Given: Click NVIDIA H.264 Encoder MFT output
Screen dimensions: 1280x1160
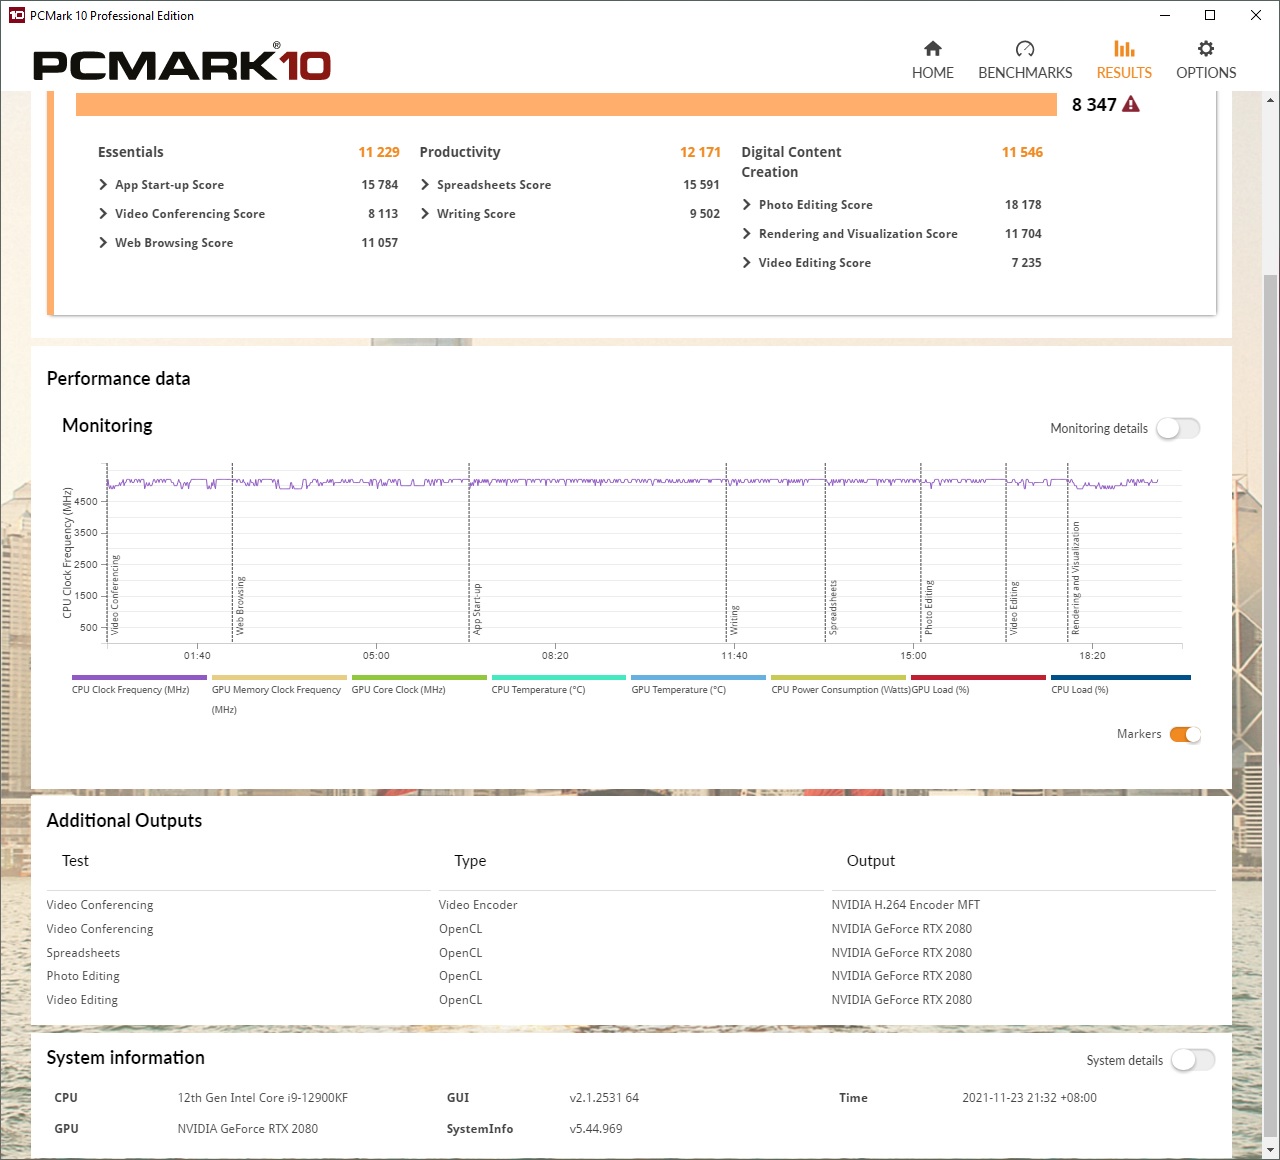Looking at the screenshot, I should pos(905,905).
